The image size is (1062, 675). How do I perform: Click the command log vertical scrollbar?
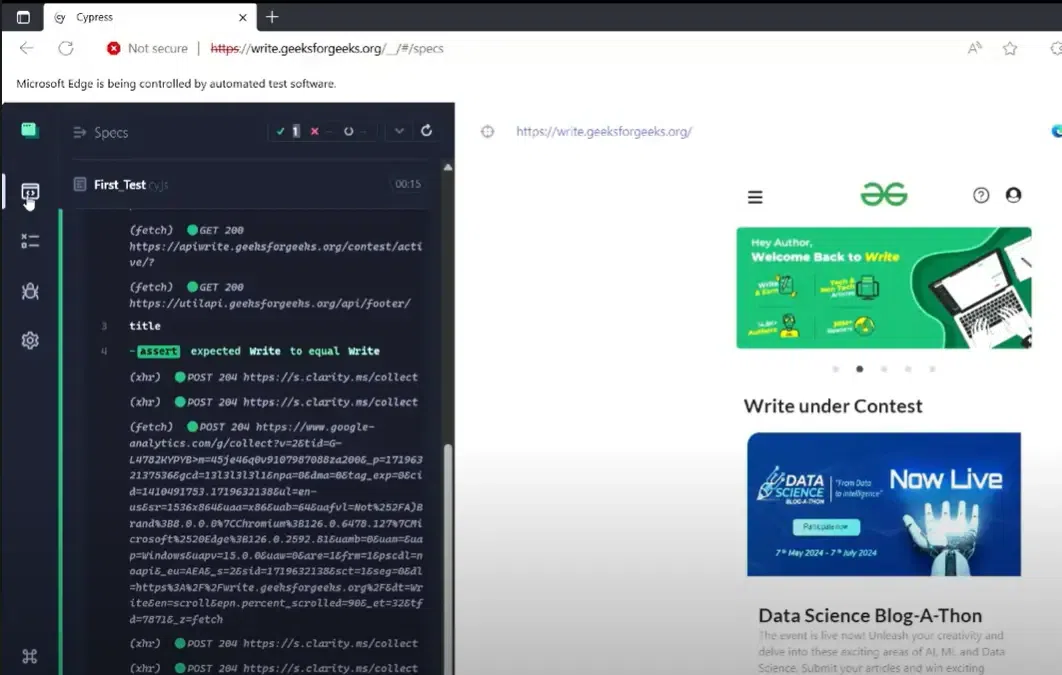pyautogui.click(x=447, y=559)
